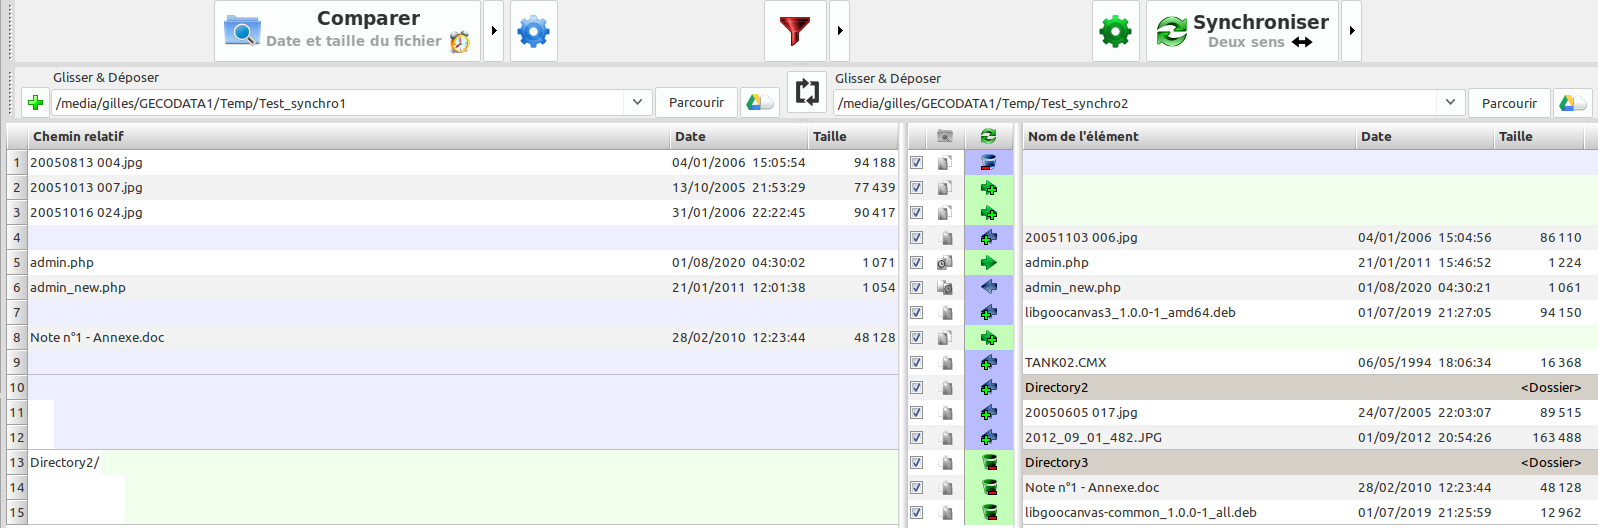This screenshot has width=1598, height=528.
Task: Toggle the checkbox for 20051103 006.jpg
Action: [x=916, y=237]
